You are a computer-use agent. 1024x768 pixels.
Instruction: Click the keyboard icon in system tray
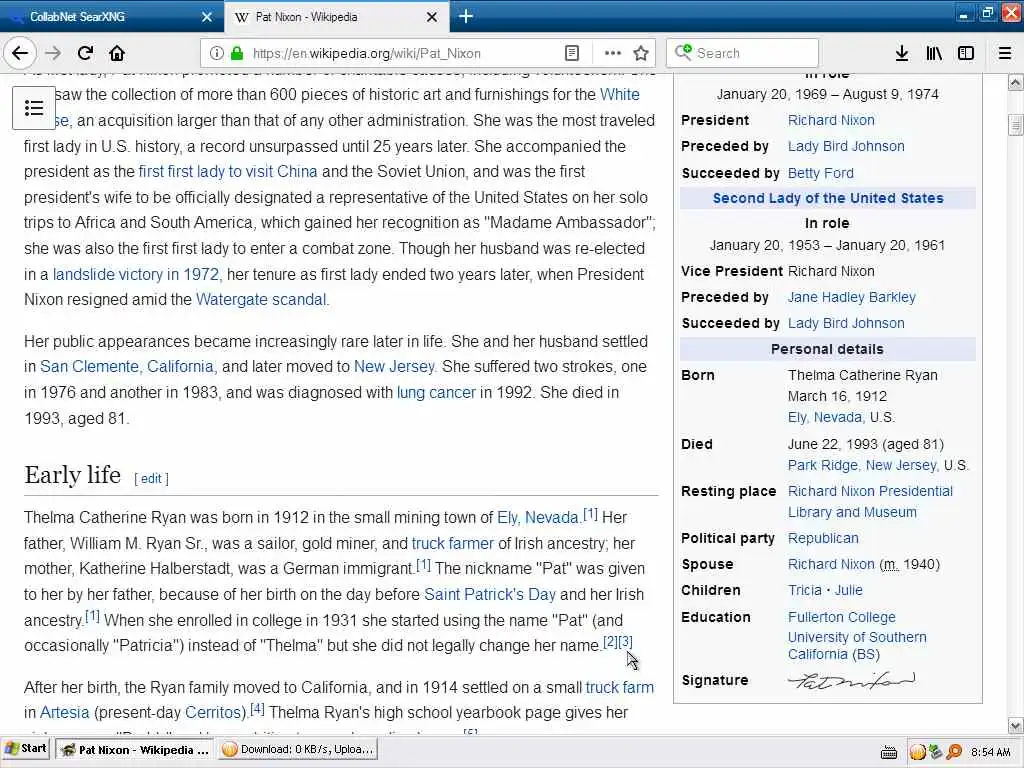(x=889, y=752)
